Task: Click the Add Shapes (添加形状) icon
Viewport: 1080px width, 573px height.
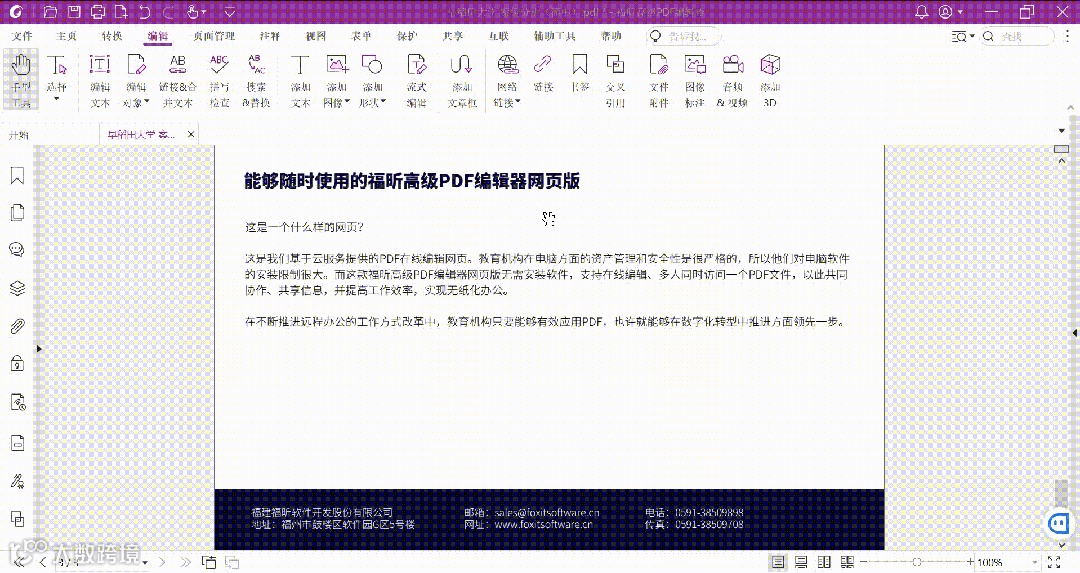Action: [x=373, y=65]
